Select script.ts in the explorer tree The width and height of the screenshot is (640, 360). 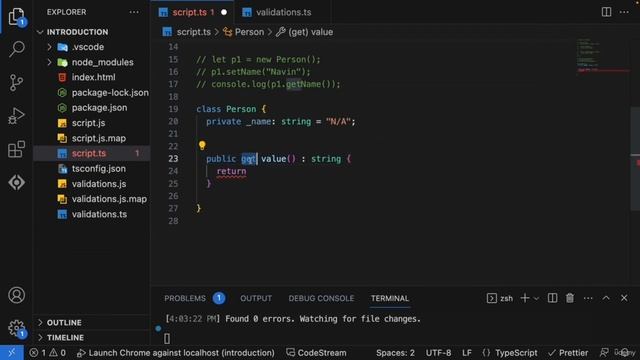point(89,153)
